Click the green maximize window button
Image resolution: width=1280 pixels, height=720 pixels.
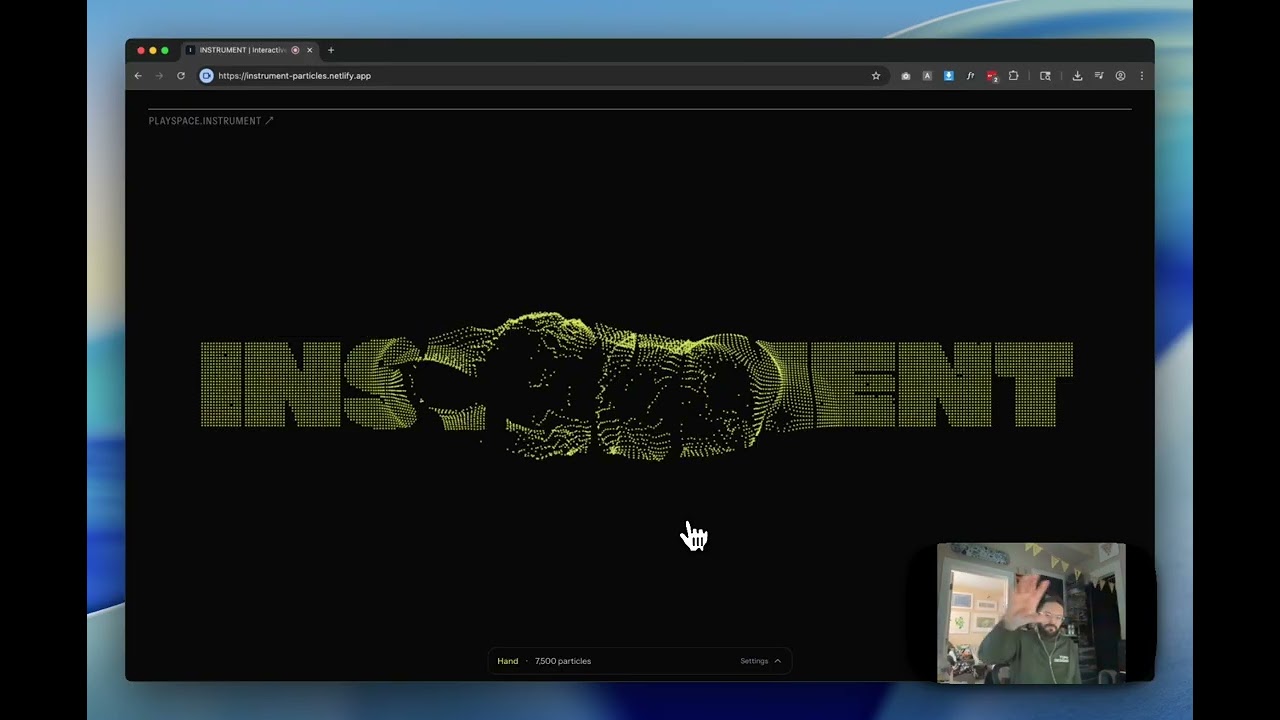click(165, 50)
